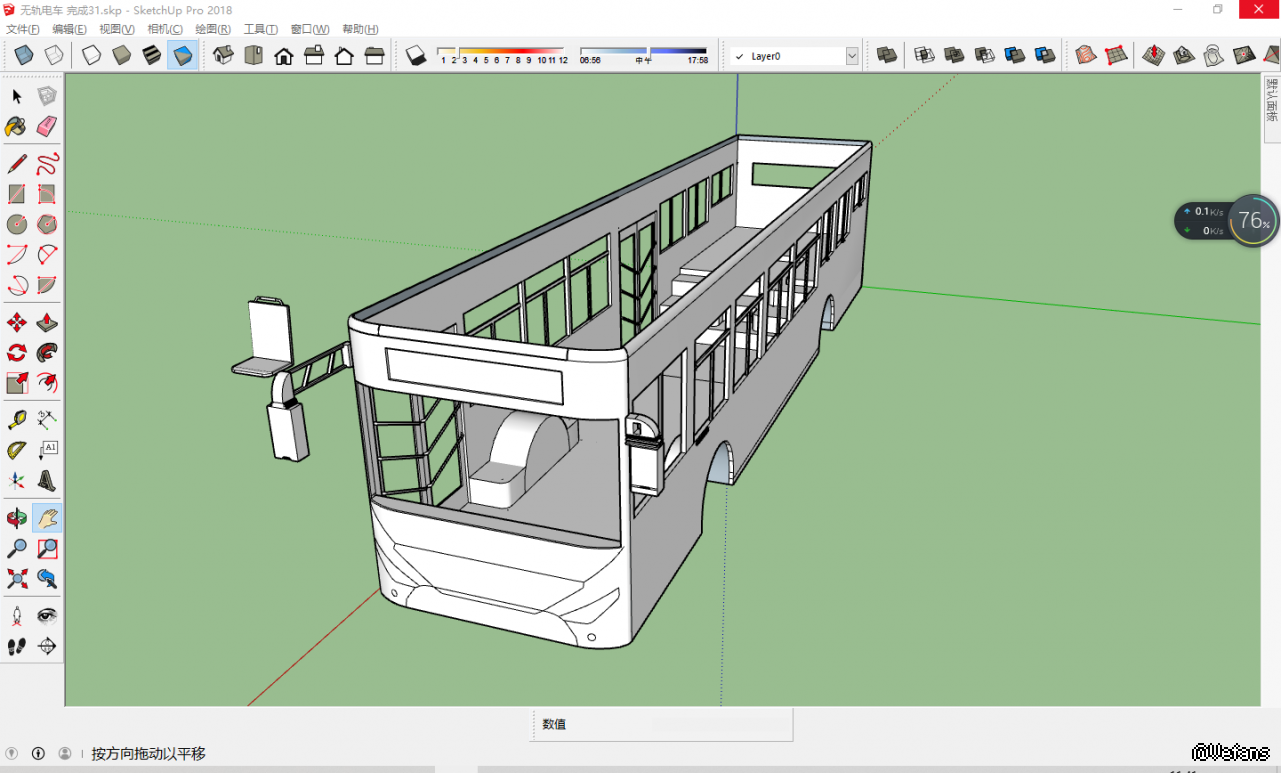The width and height of the screenshot is (1281, 773).
Task: Activate the Orbit tool
Action: (16, 518)
